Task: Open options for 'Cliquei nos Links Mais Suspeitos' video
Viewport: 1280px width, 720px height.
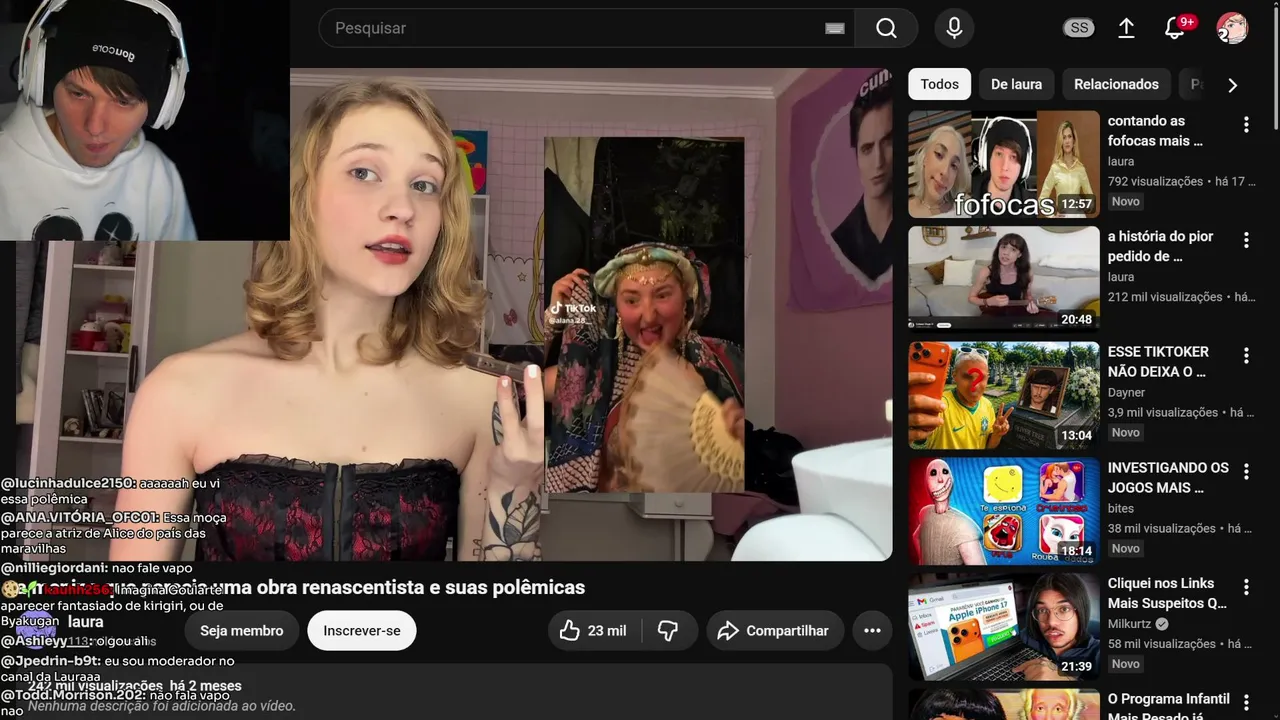Action: click(1246, 587)
